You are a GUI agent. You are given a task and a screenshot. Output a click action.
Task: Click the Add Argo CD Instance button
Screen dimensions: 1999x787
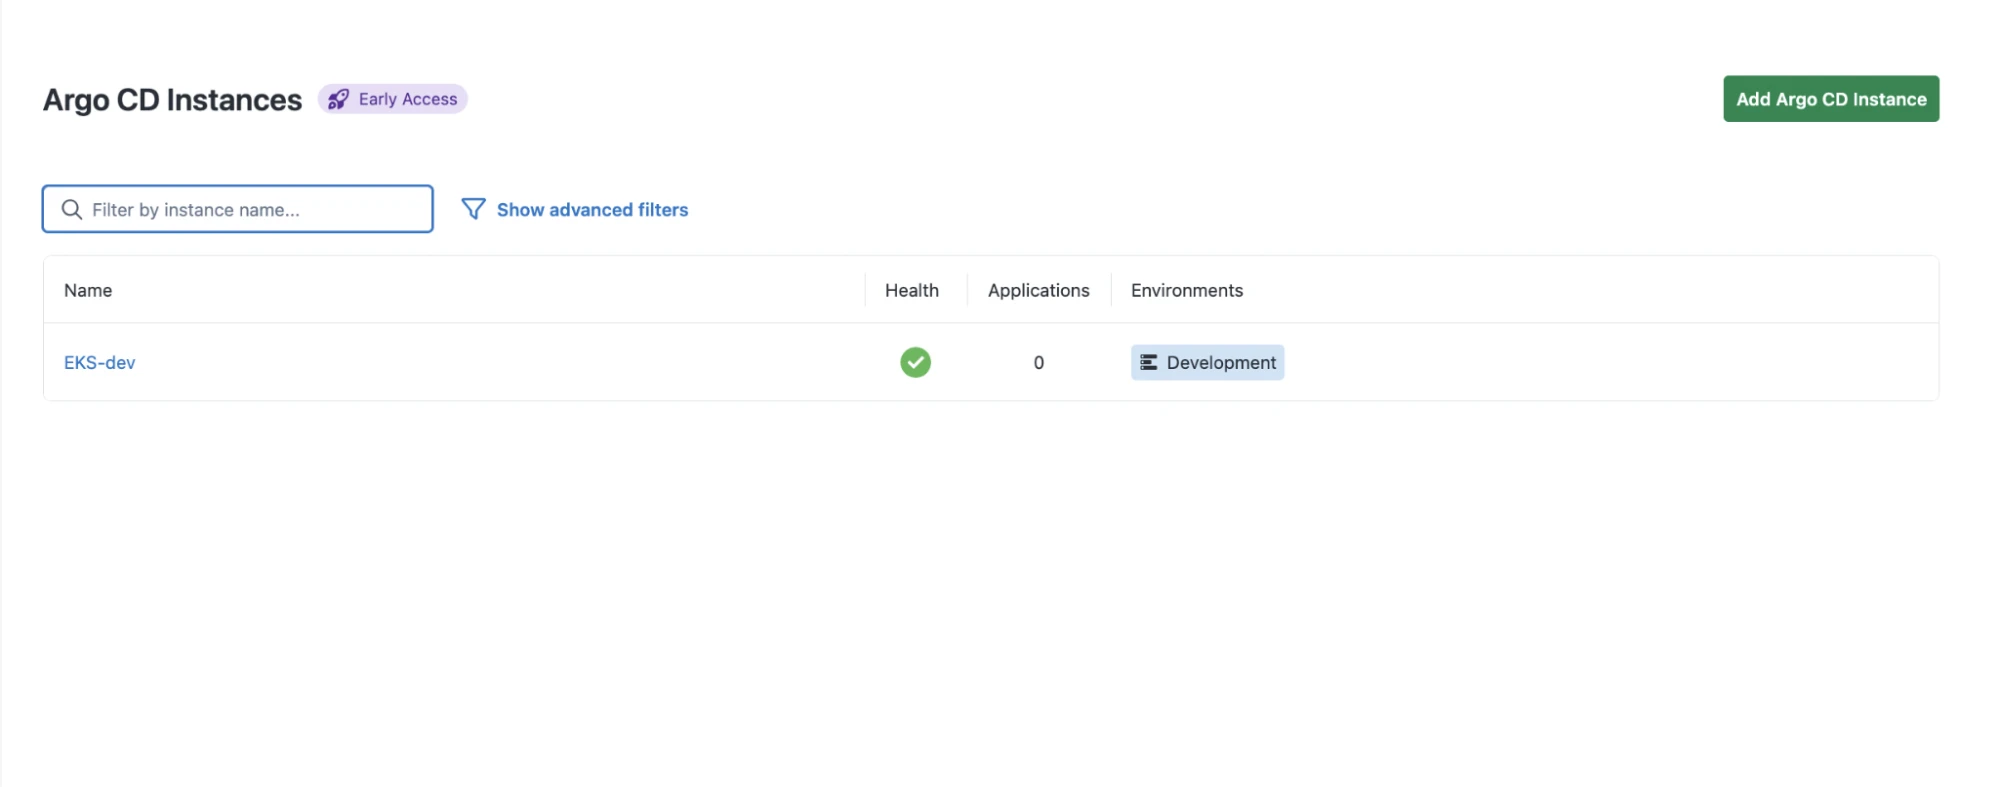click(1830, 99)
